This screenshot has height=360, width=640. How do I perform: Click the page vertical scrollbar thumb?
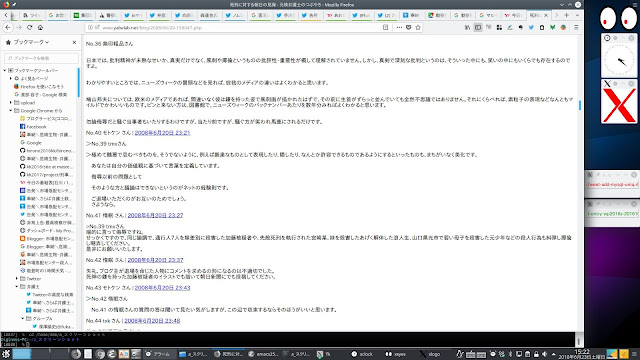(x=580, y=105)
